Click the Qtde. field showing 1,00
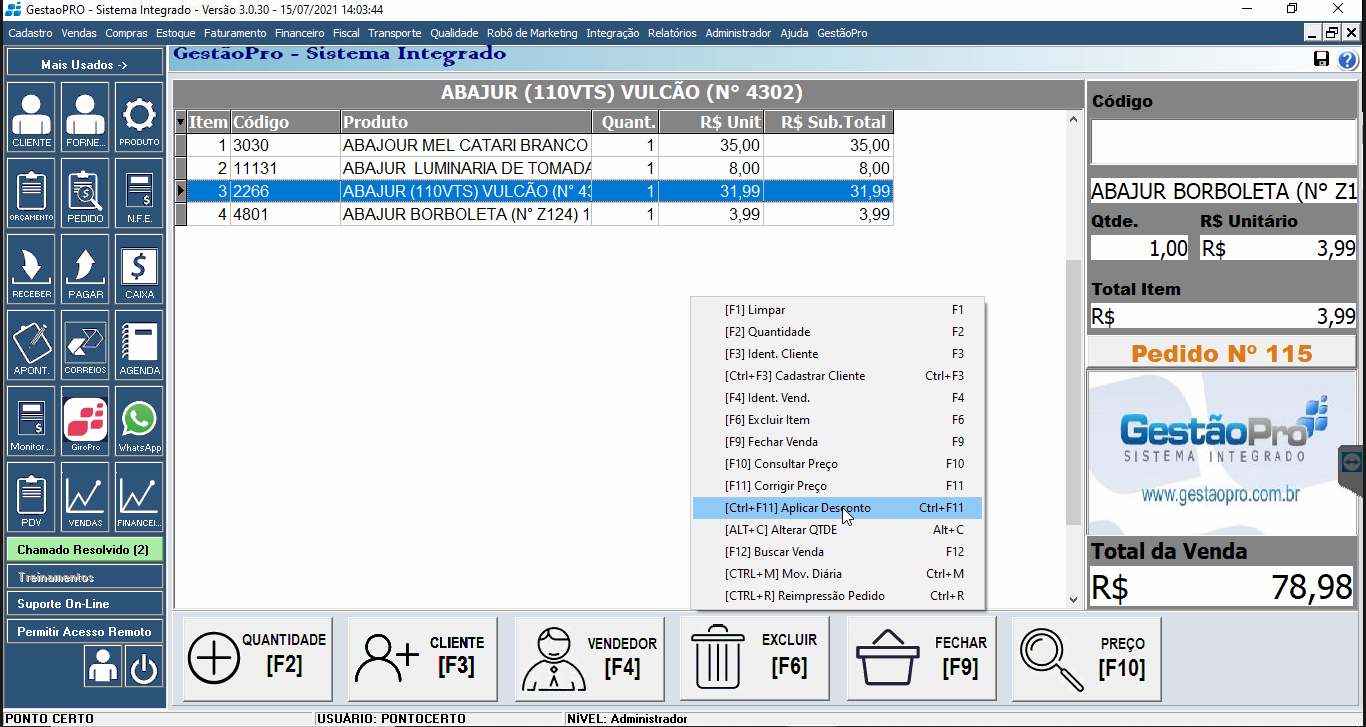This screenshot has width=1366, height=727. [1140, 248]
